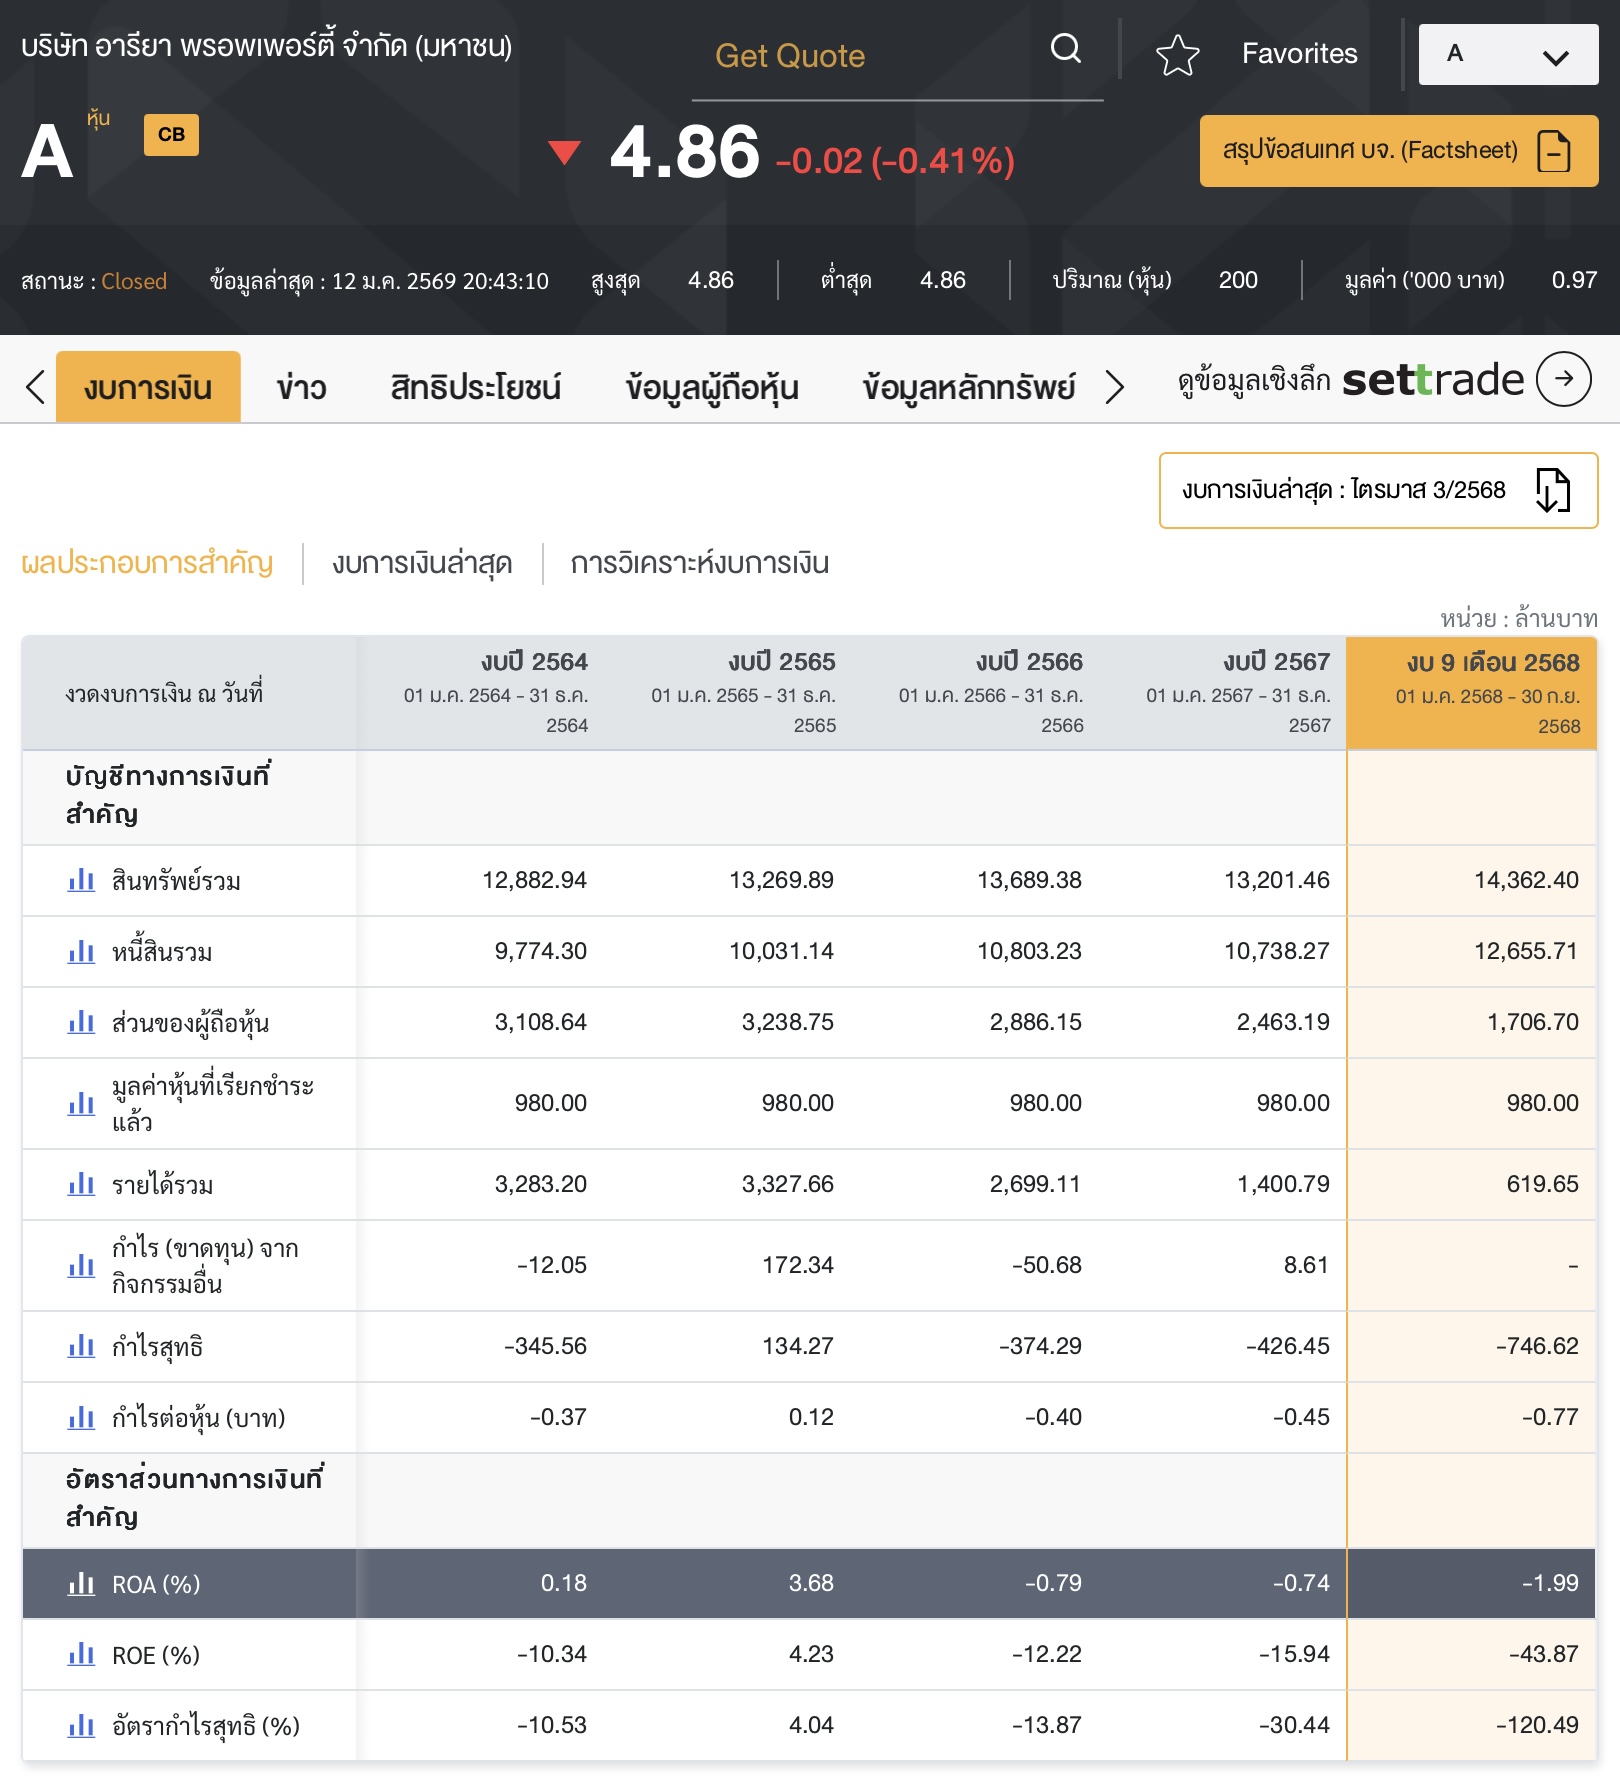Image resolution: width=1620 pixels, height=1776 pixels.
Task: Download งบการเงินล่าสุด ไตรมาส 3/2568
Action: 1378,490
